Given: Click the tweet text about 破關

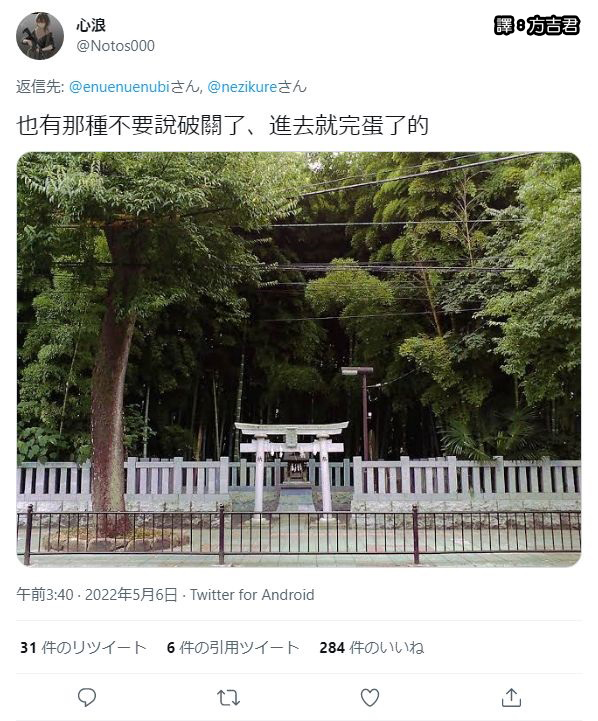Looking at the screenshot, I should click(x=222, y=126).
